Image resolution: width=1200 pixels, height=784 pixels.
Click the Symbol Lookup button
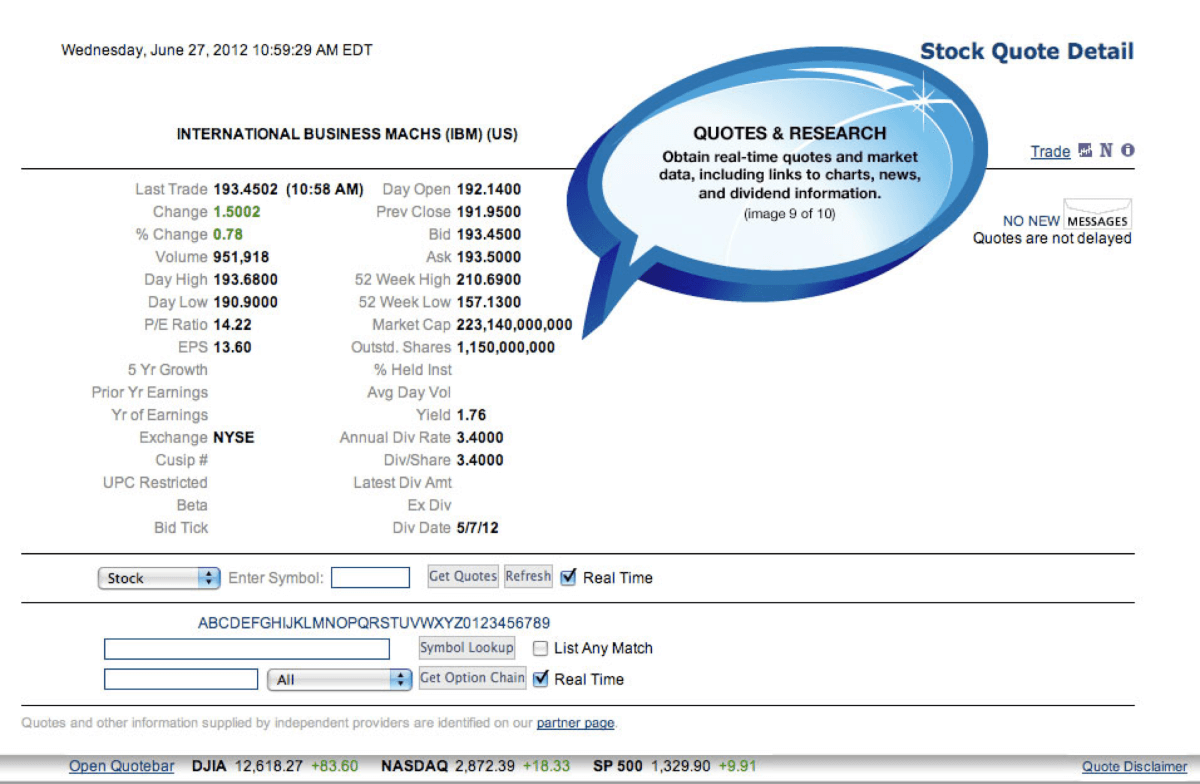click(467, 648)
